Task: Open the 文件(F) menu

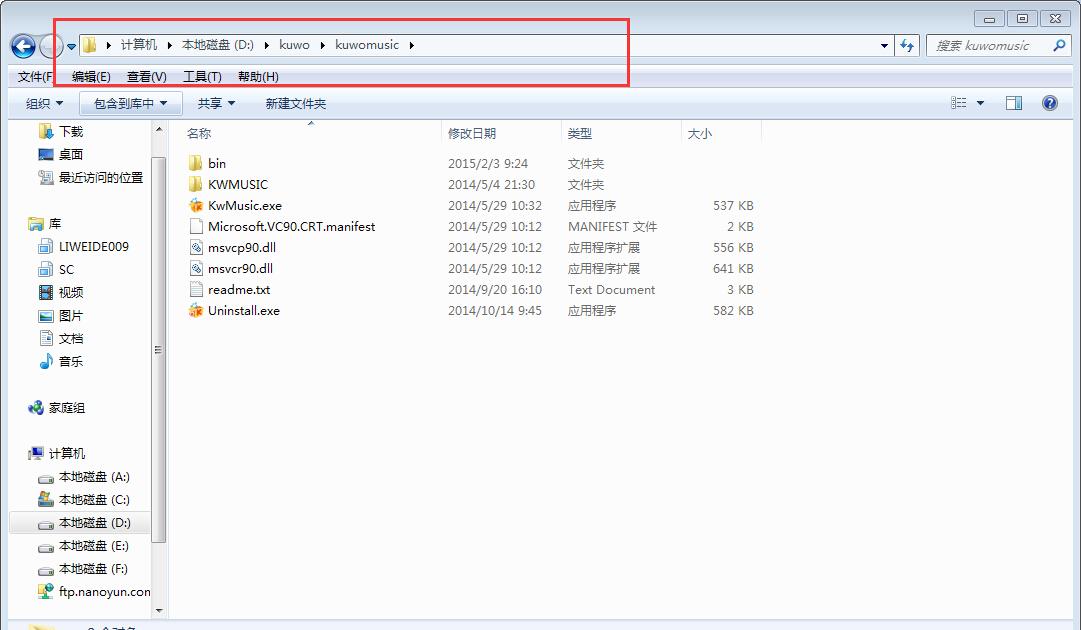Action: pyautogui.click(x=35, y=77)
